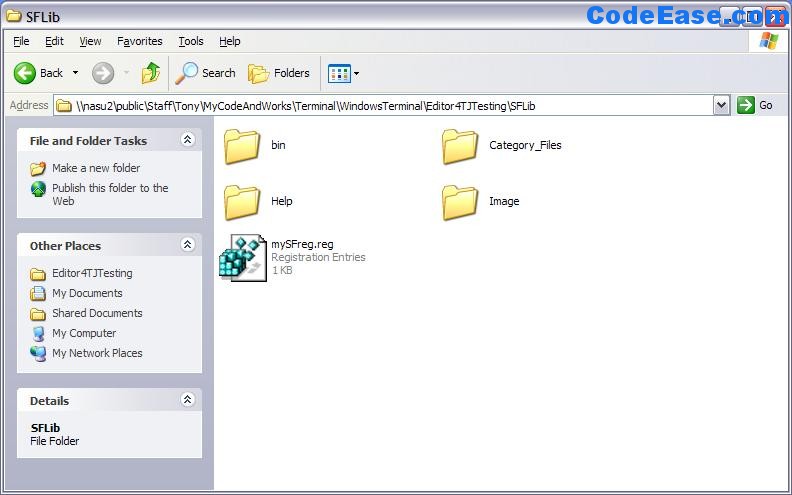
Task: Collapse the File and Folder Tasks panel
Action: pos(187,139)
